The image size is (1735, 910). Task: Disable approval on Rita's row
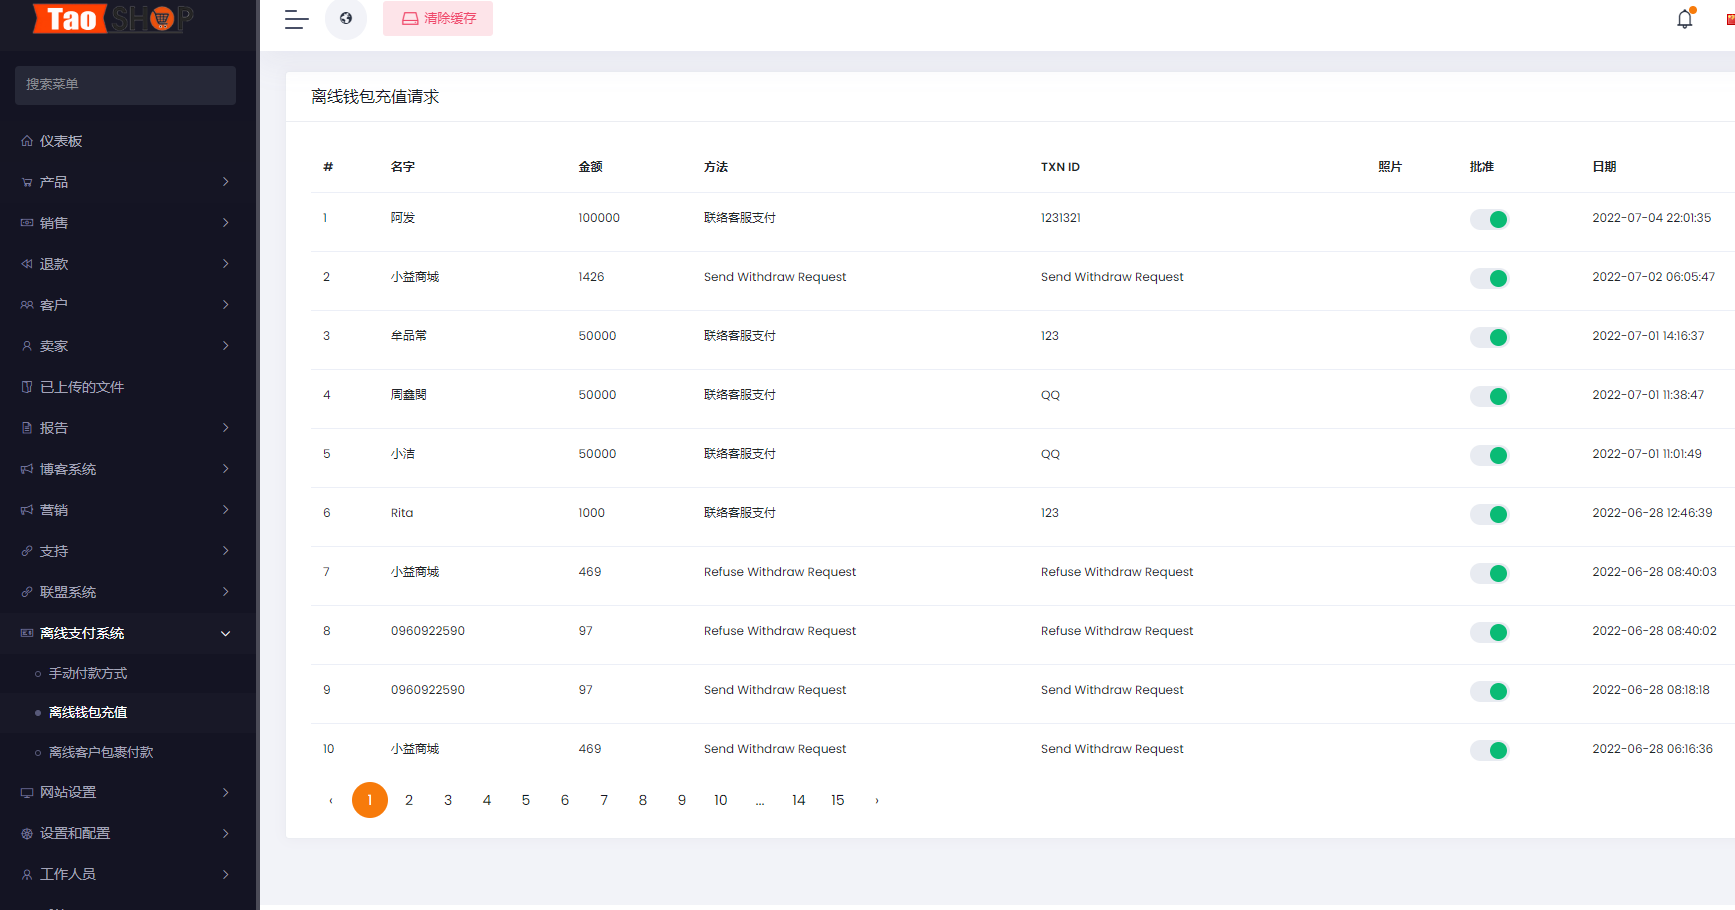coord(1489,514)
